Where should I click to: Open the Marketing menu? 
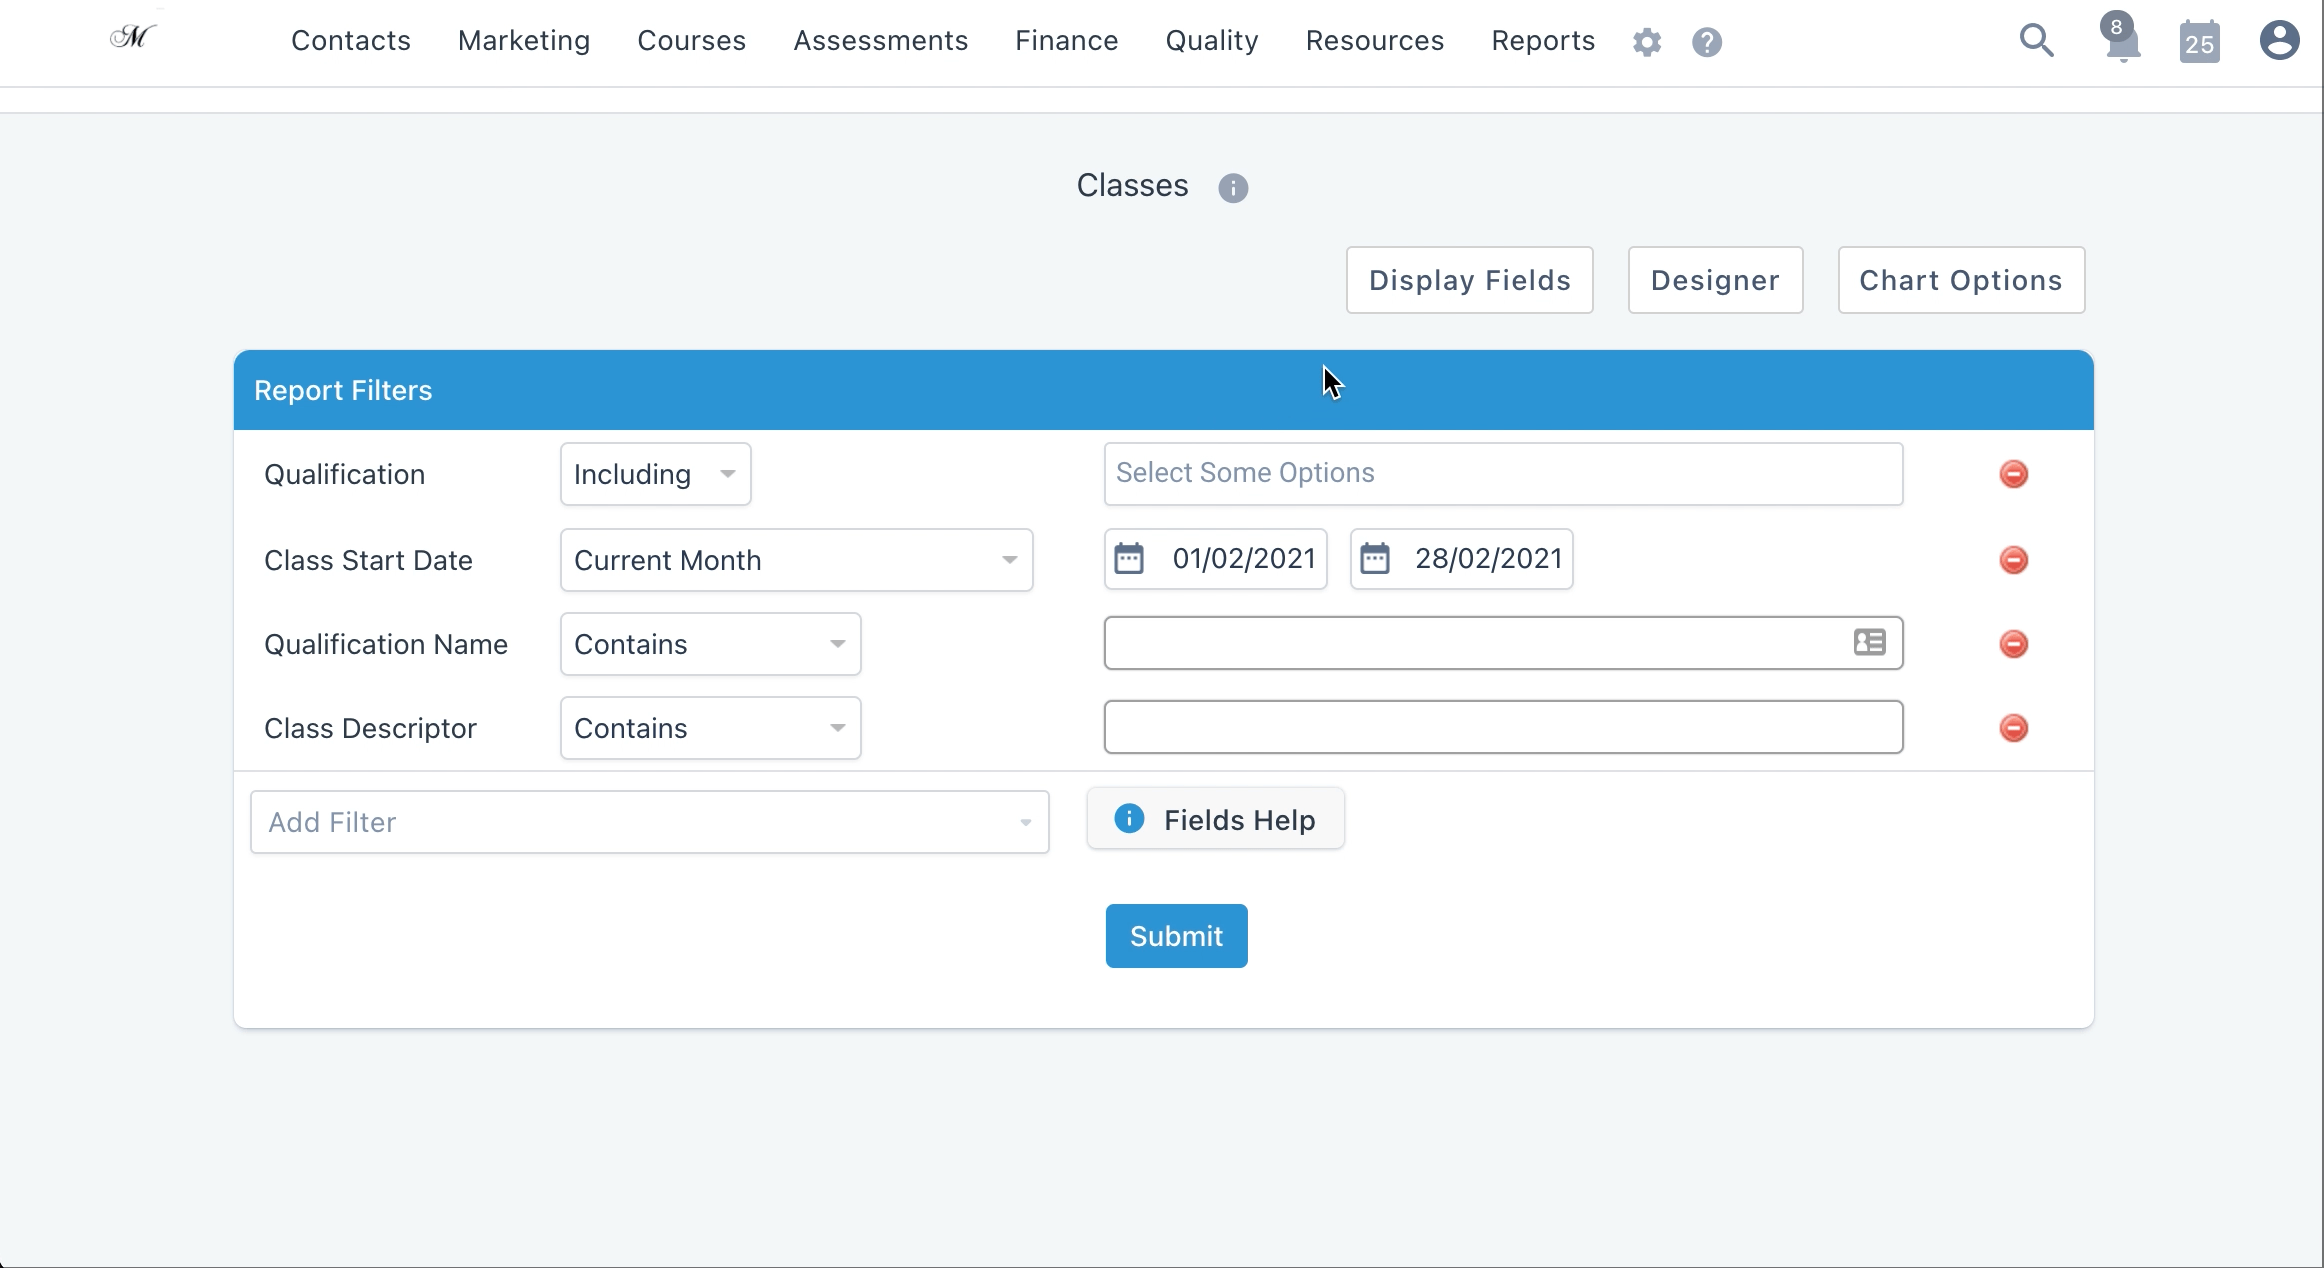(524, 41)
